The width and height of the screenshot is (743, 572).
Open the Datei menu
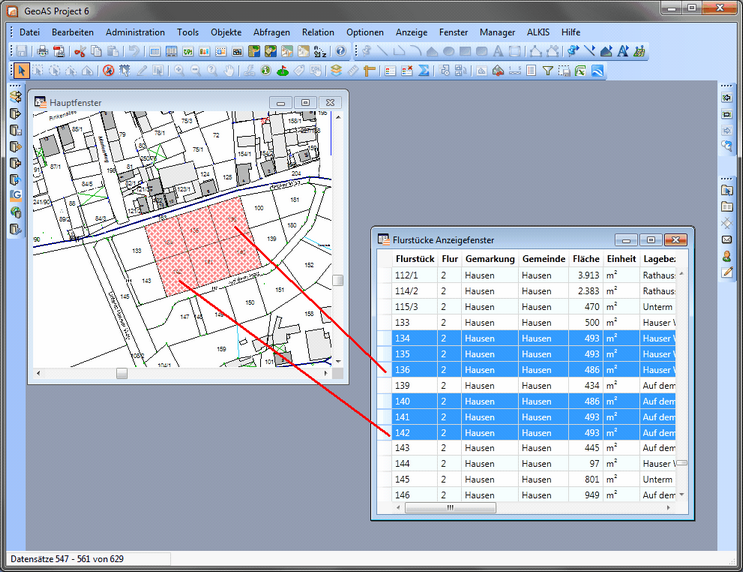point(29,32)
